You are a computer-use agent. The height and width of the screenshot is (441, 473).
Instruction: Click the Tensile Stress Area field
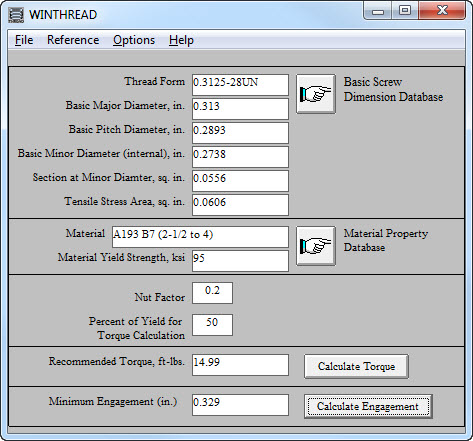[x=240, y=205]
